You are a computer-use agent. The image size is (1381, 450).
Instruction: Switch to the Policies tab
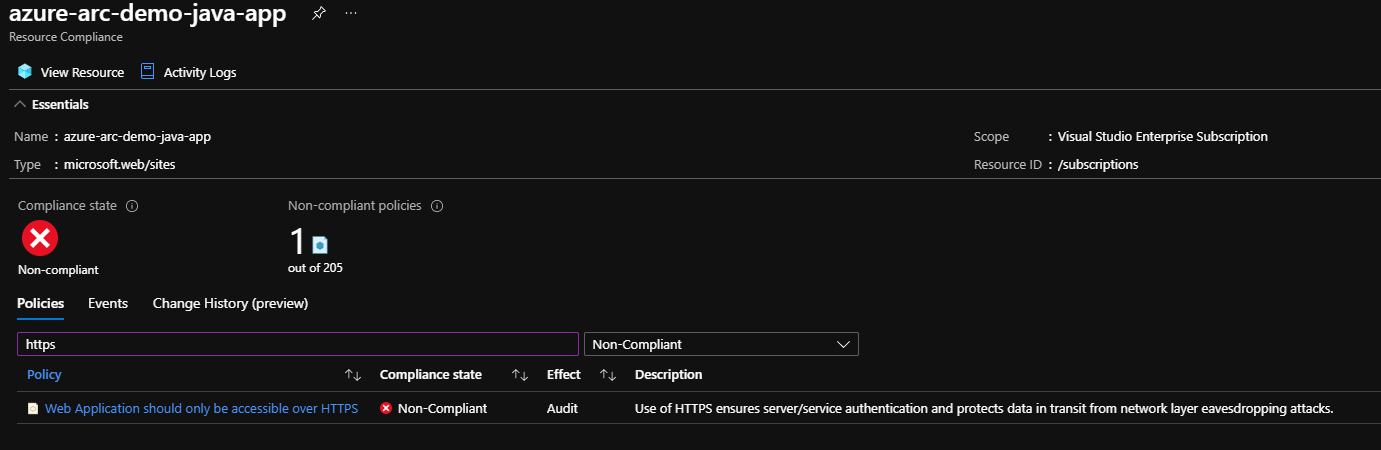[x=40, y=303]
